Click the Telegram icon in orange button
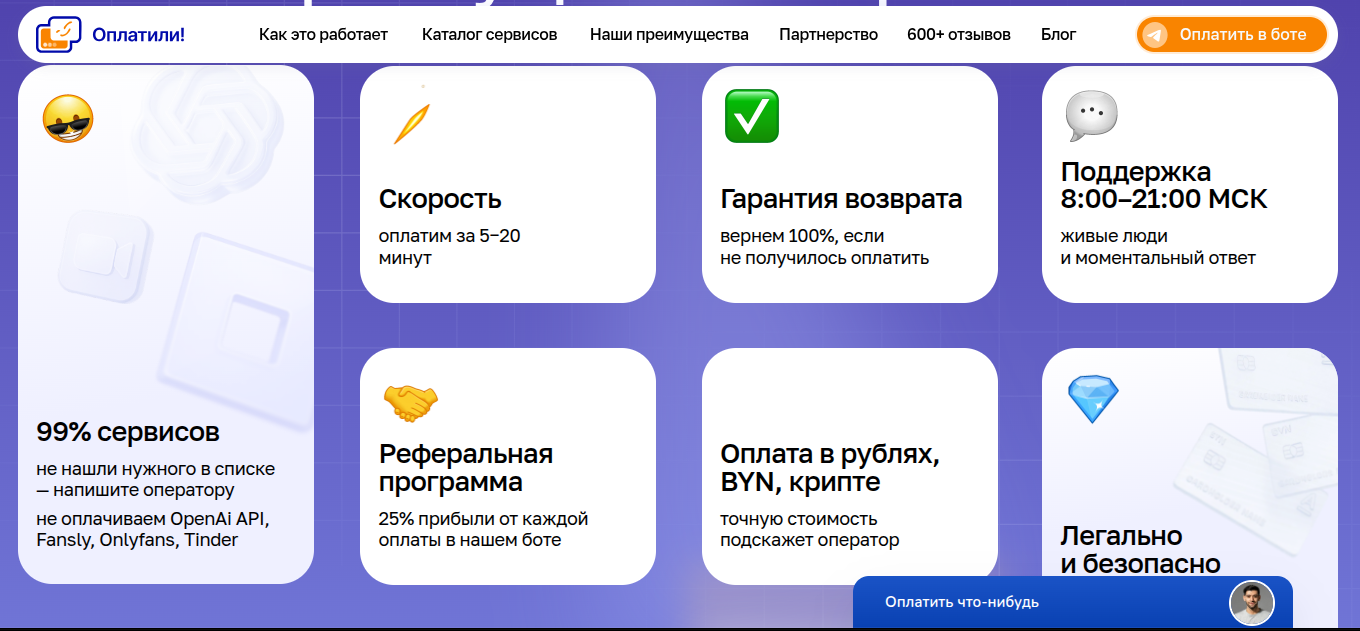 tap(1155, 35)
